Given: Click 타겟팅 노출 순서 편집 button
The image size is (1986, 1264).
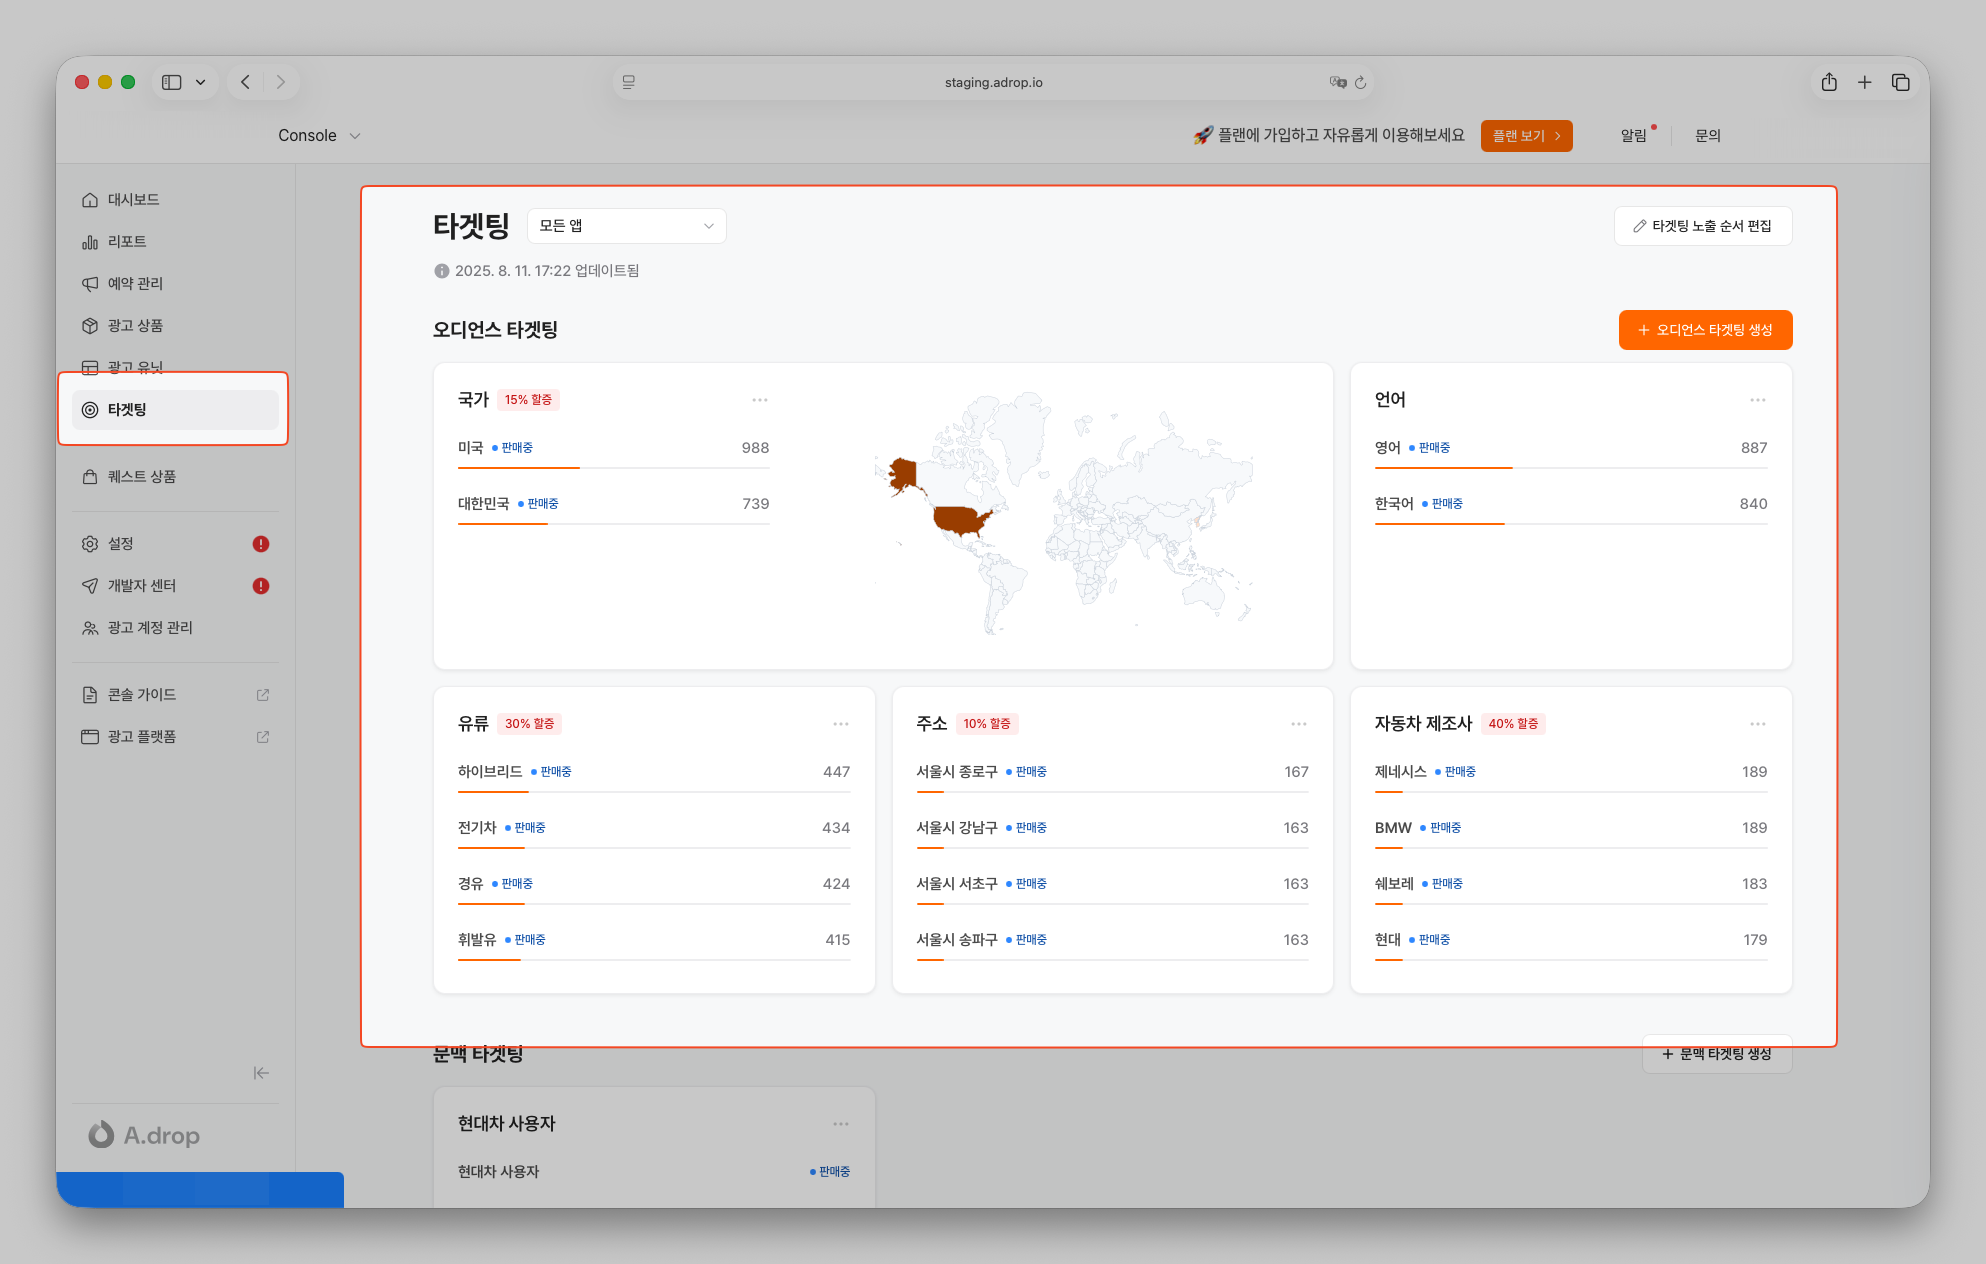Looking at the screenshot, I should [x=1702, y=226].
